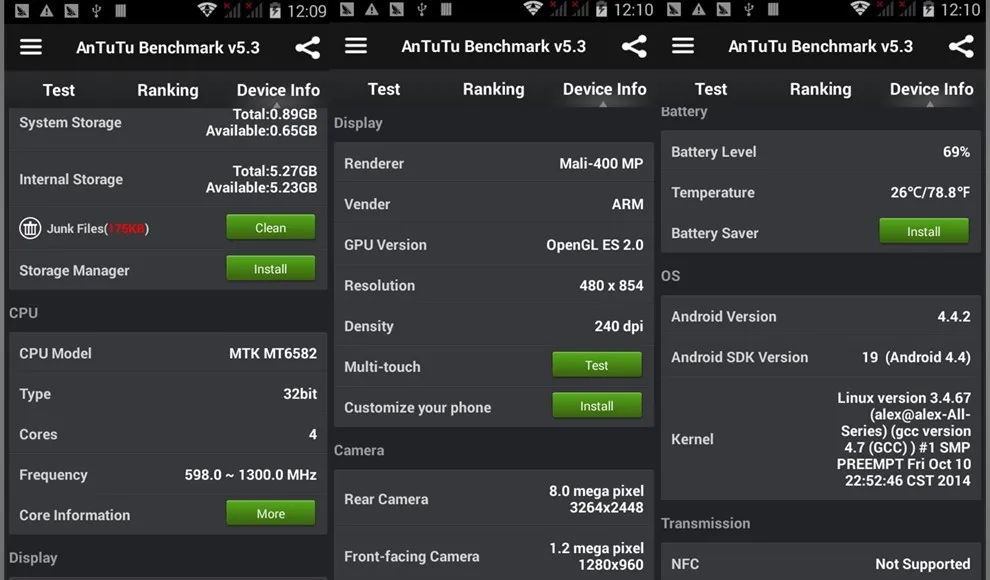This screenshot has width=990, height=580.
Task: Click Internal Storage row label
Action: (71, 179)
